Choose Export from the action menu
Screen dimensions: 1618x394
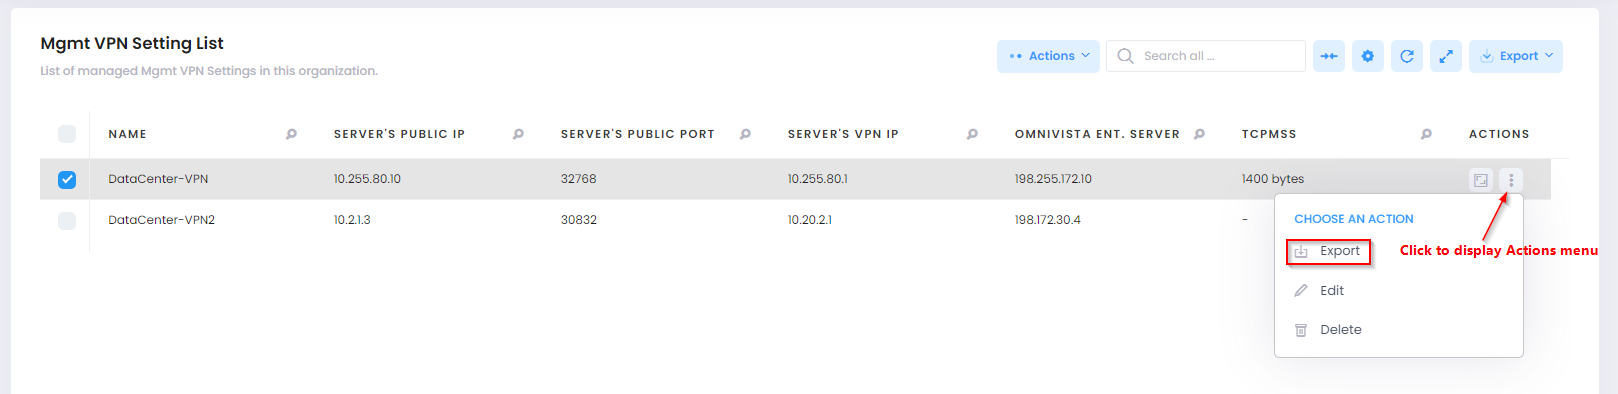point(1328,252)
